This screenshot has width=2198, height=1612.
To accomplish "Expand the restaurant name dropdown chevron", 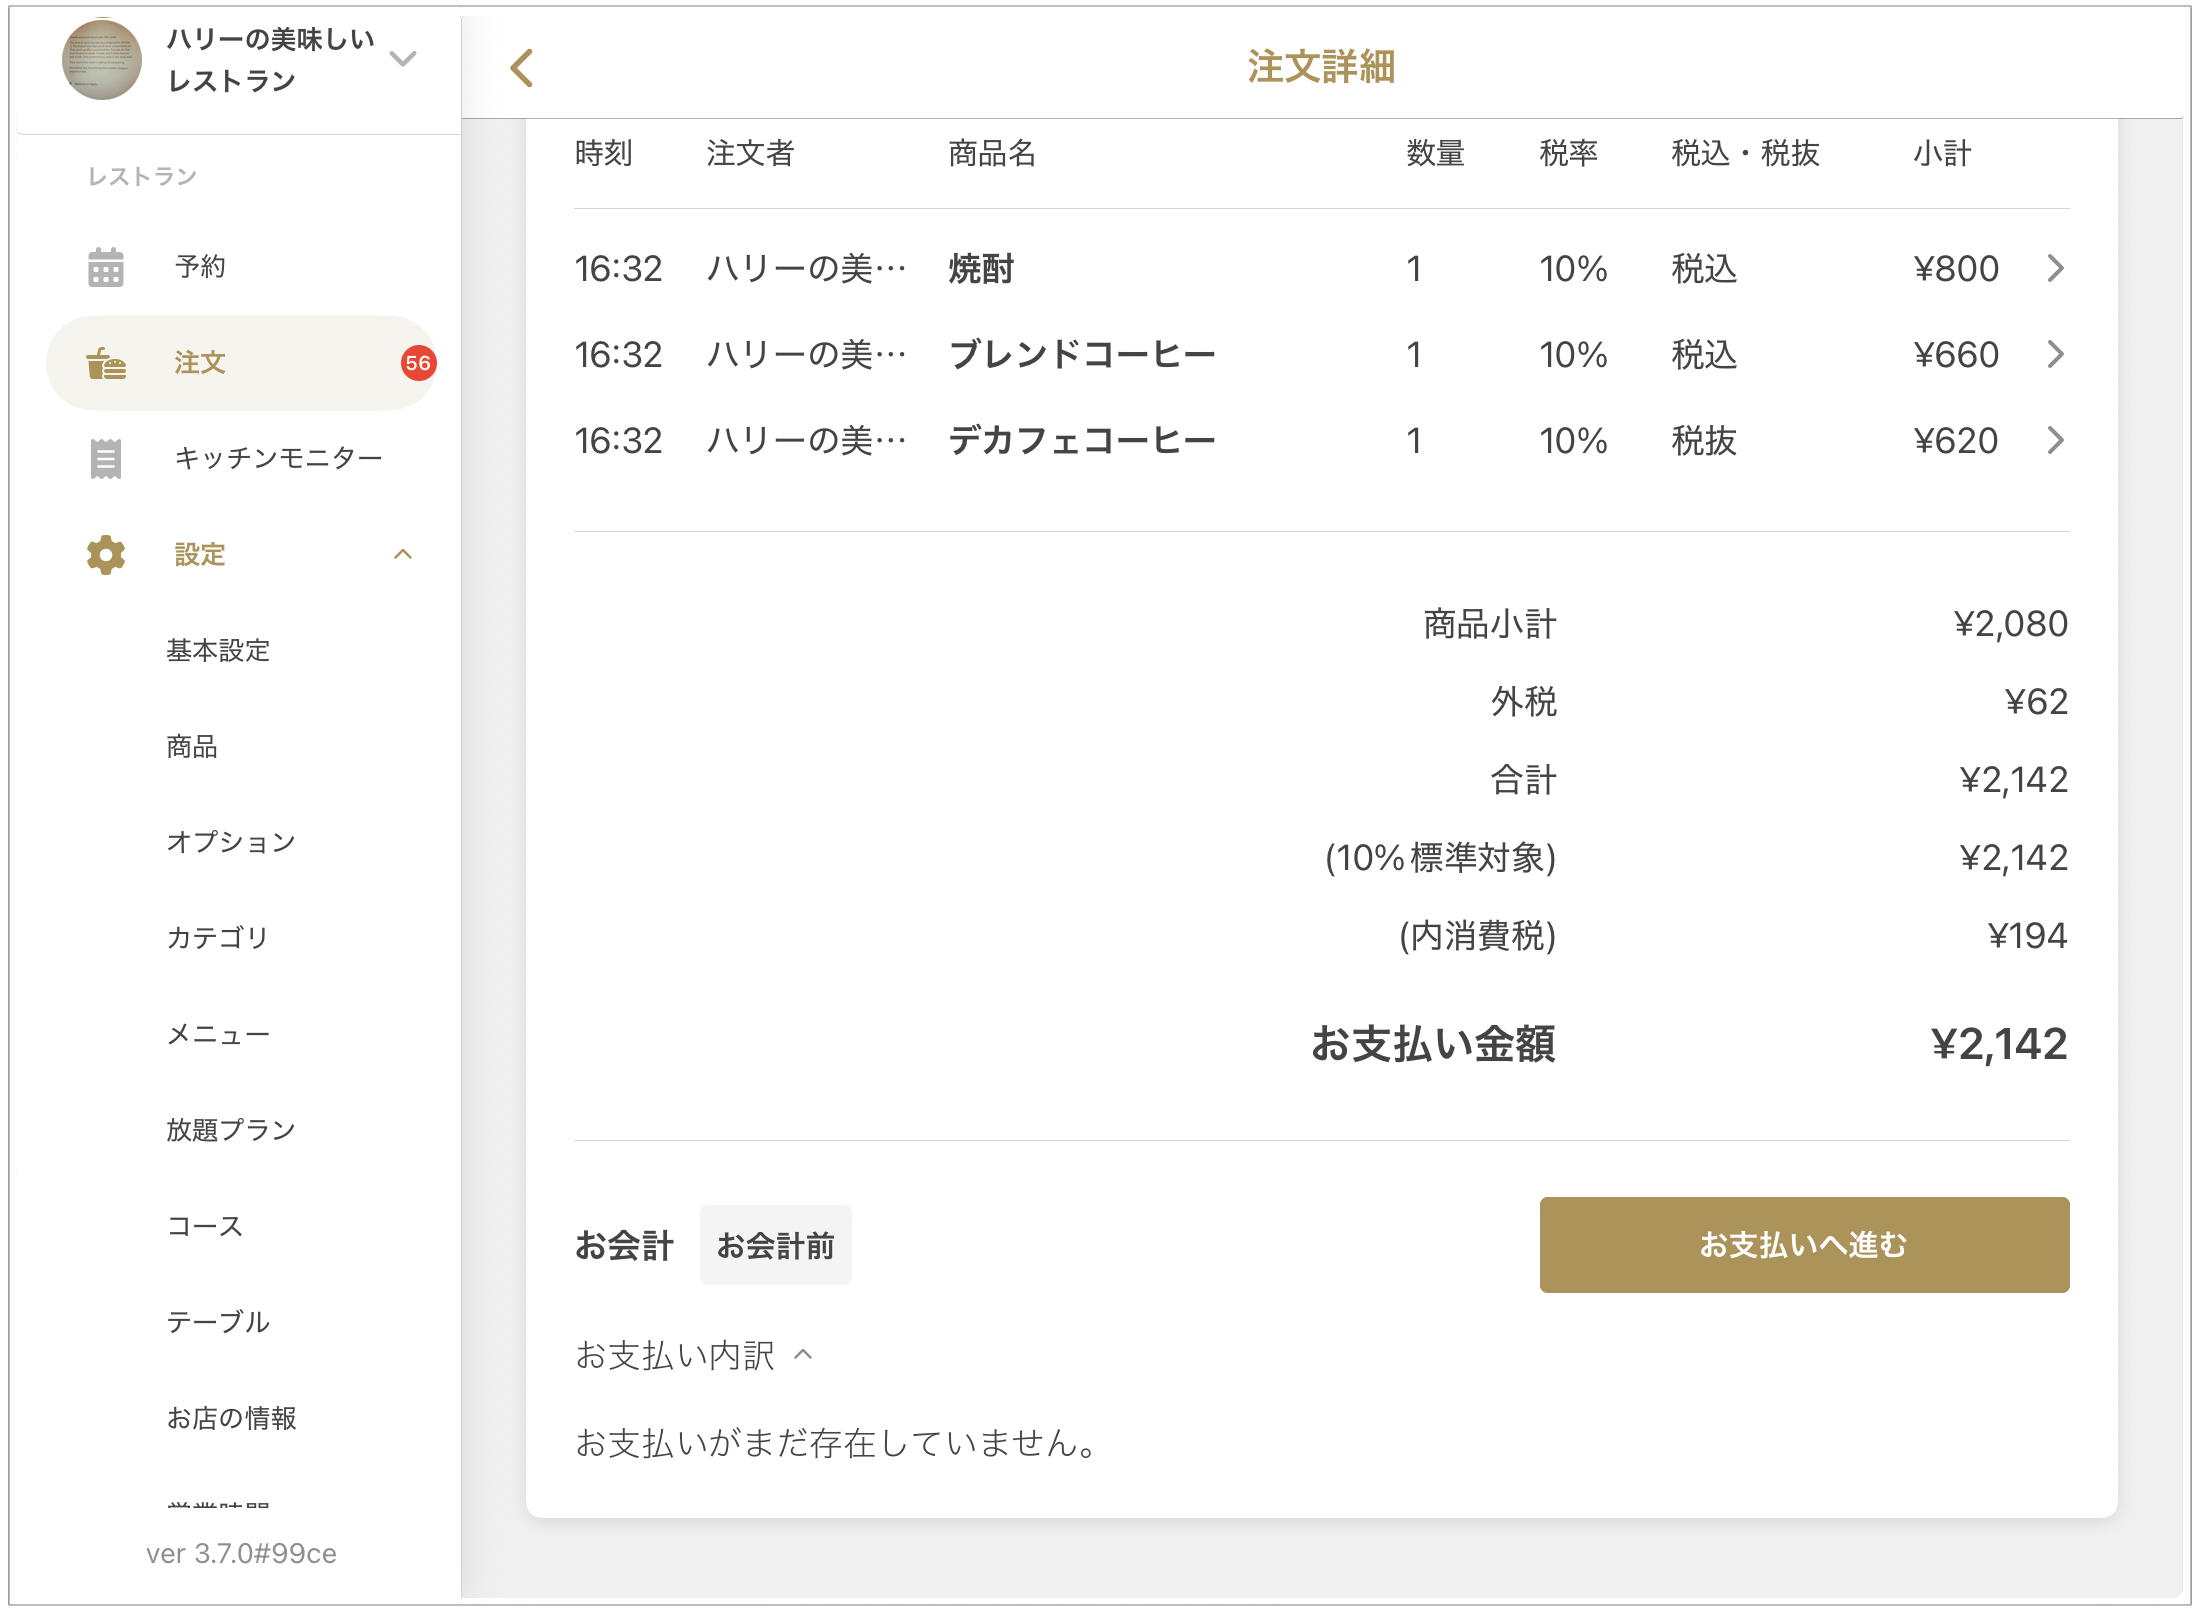I will pyautogui.click(x=403, y=59).
